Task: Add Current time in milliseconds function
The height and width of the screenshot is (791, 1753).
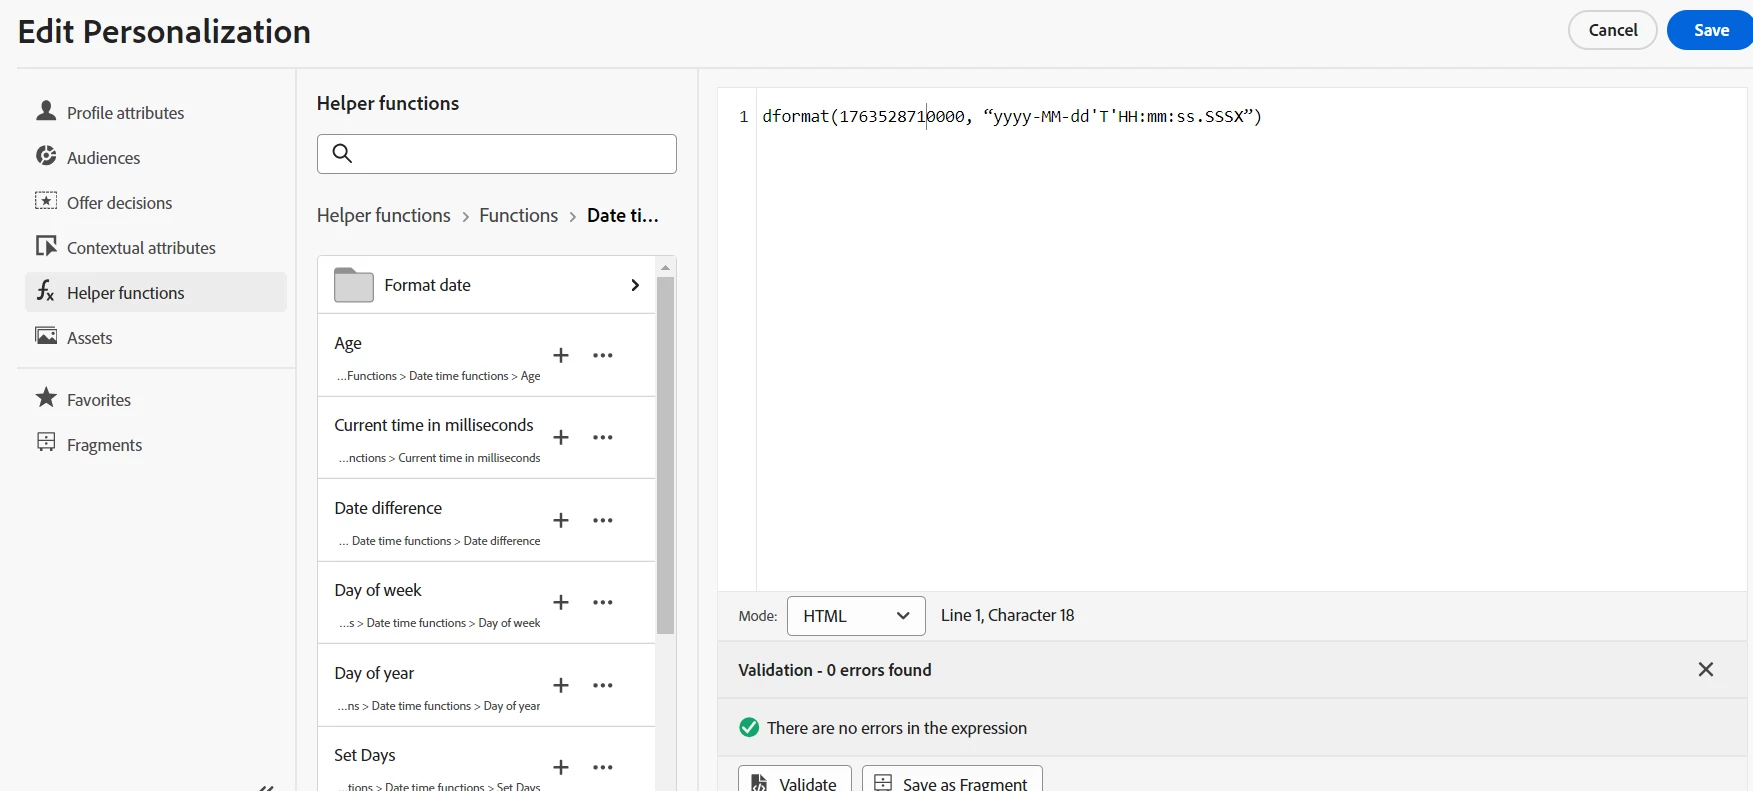Action: [x=561, y=438]
